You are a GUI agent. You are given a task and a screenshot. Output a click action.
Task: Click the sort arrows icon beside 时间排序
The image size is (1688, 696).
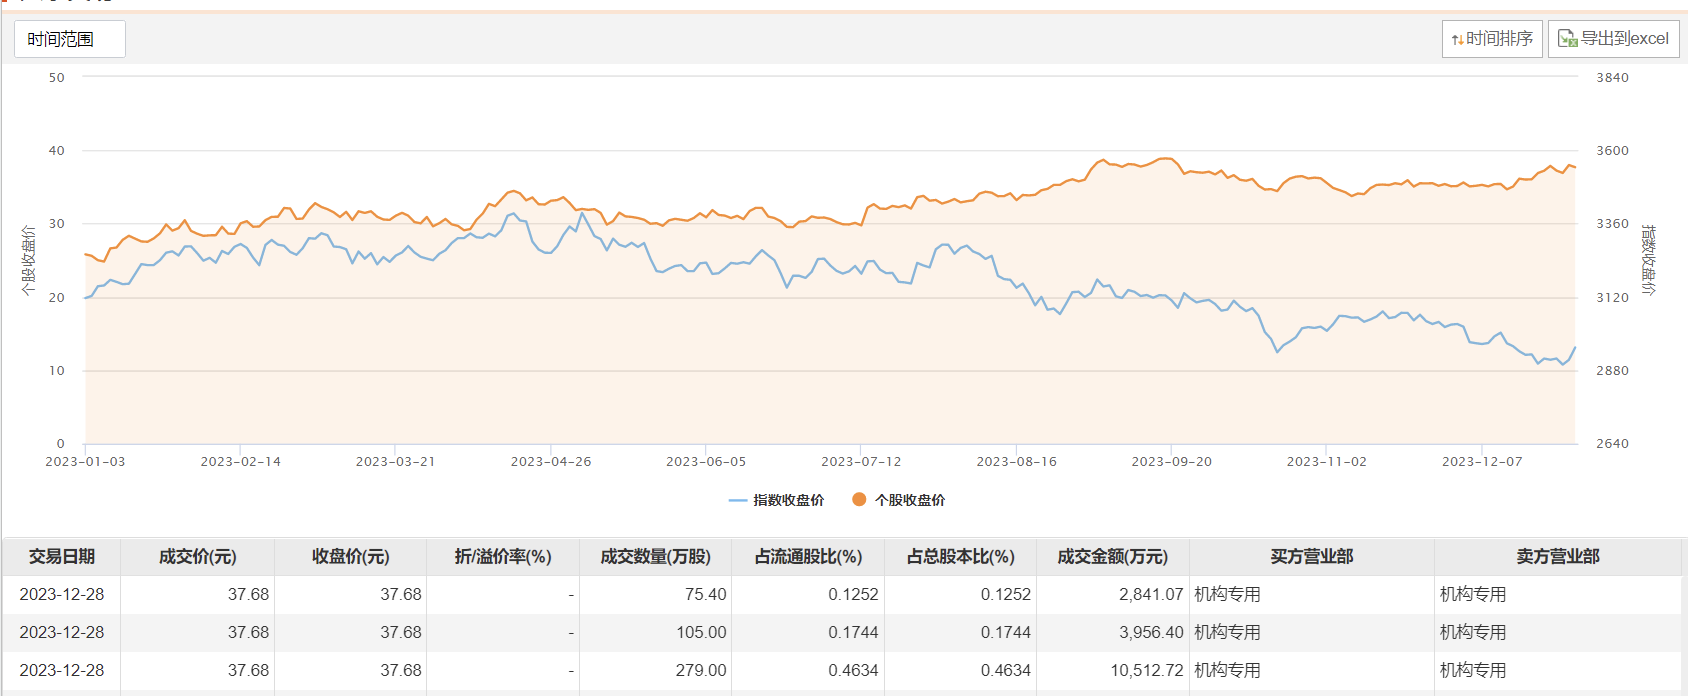click(x=1457, y=39)
